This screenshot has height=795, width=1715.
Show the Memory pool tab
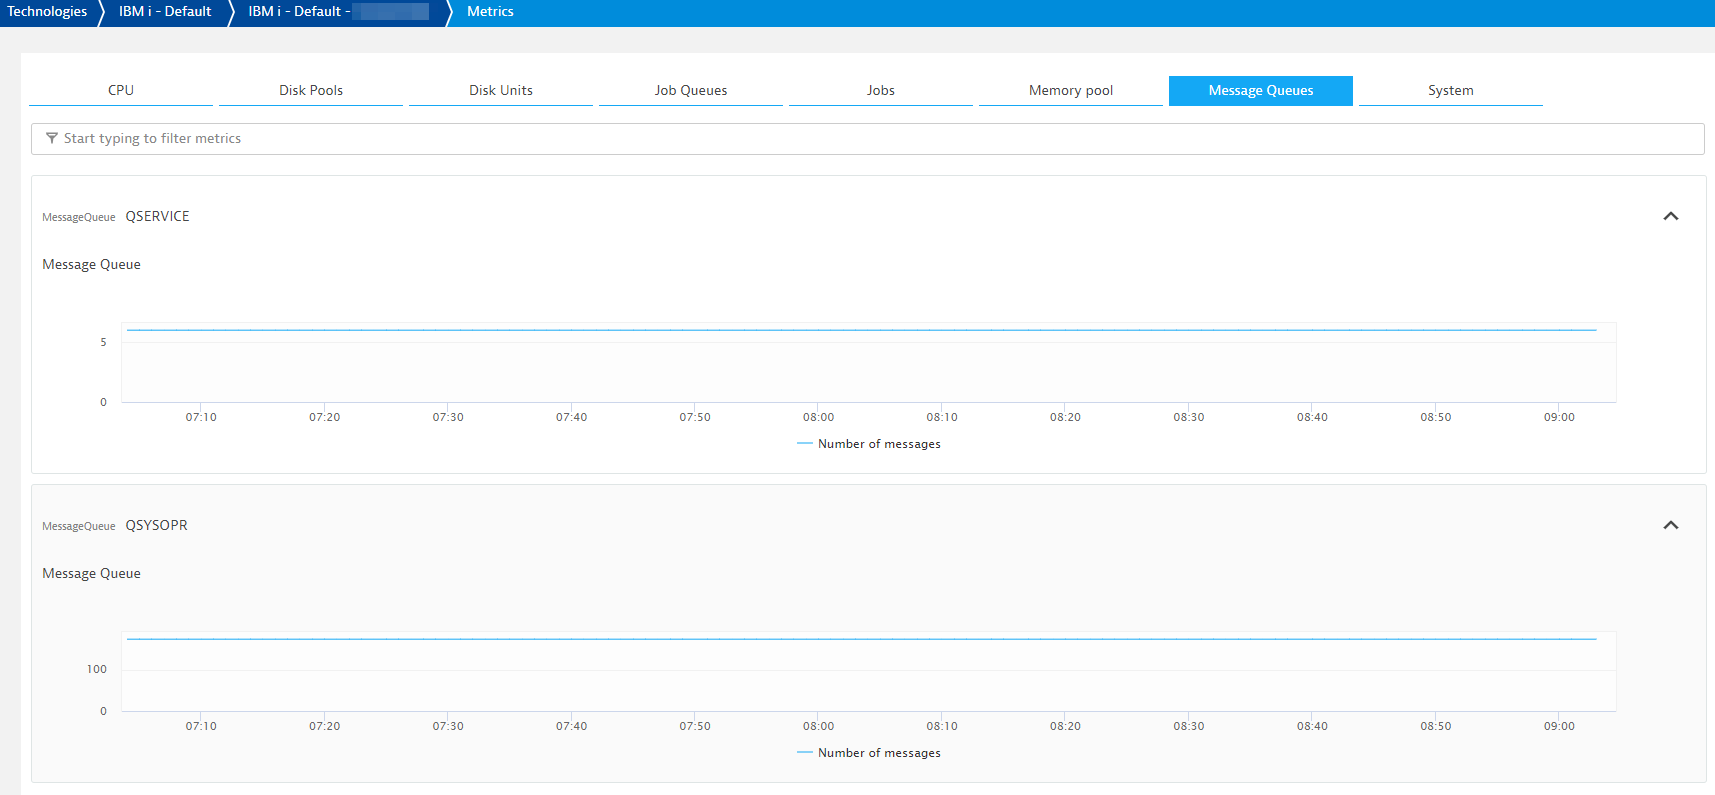pyautogui.click(x=1071, y=90)
